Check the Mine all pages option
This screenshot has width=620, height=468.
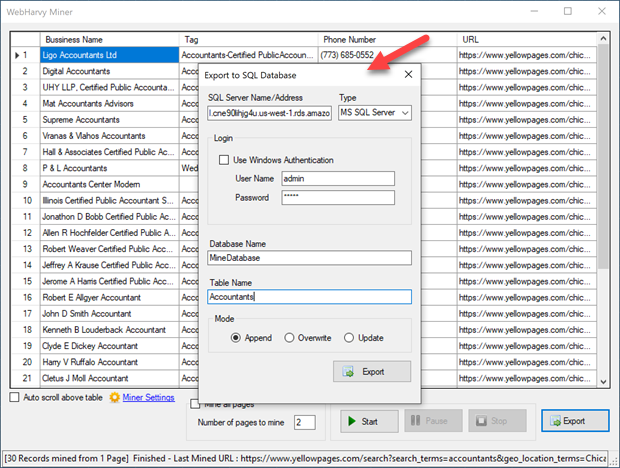195,404
